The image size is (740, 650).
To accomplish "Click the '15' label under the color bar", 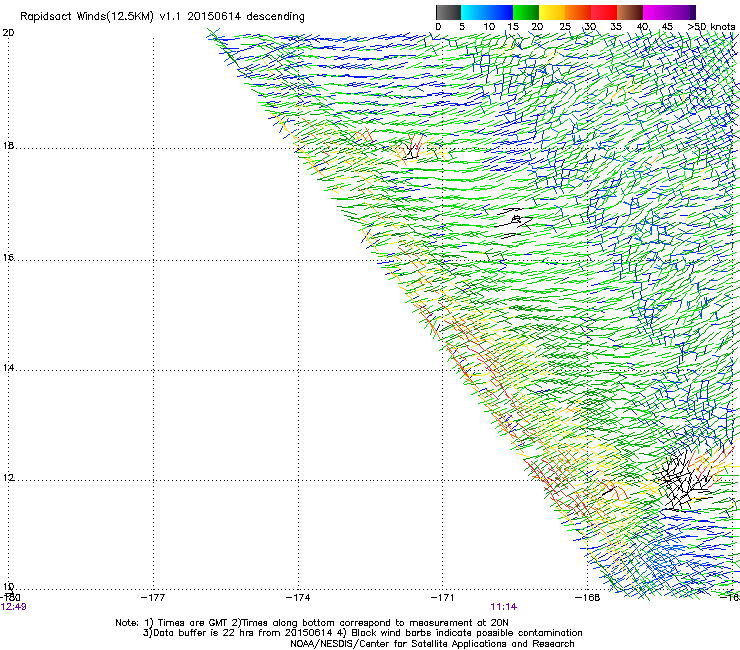I will click(x=513, y=27).
